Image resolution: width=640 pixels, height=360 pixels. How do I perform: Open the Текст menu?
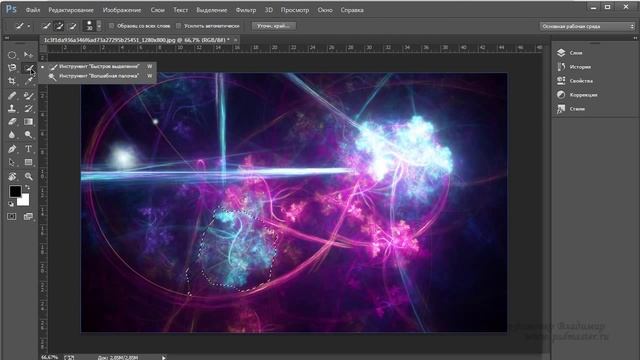point(180,10)
